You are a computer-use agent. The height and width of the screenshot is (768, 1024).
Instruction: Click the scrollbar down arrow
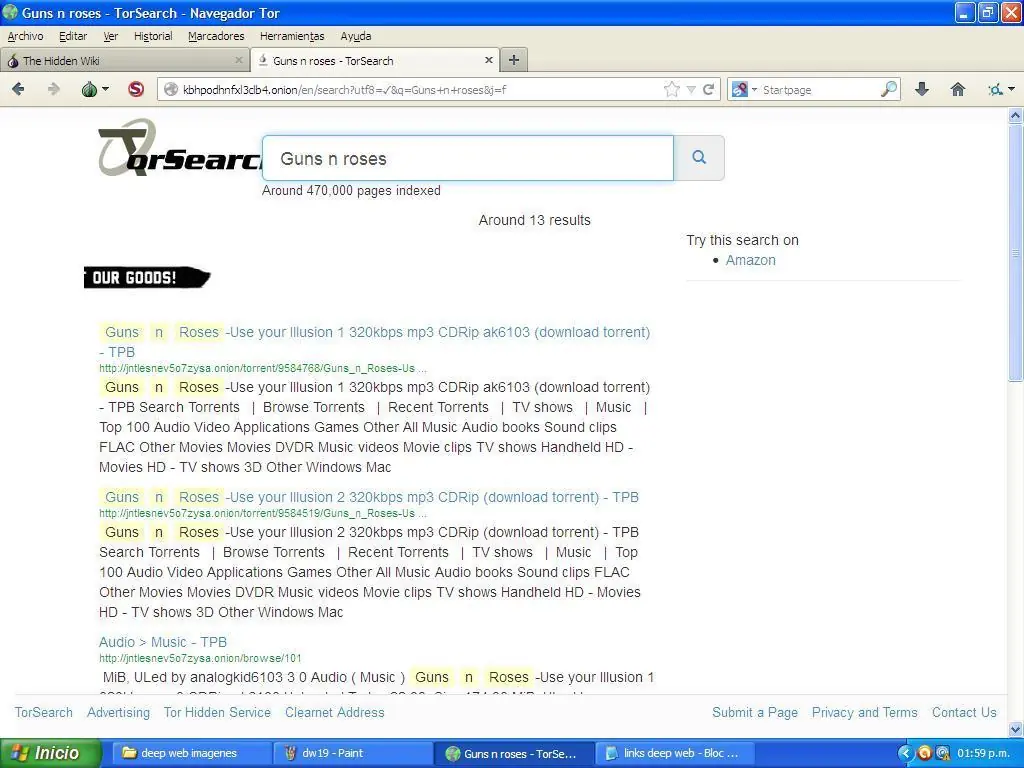1016,729
